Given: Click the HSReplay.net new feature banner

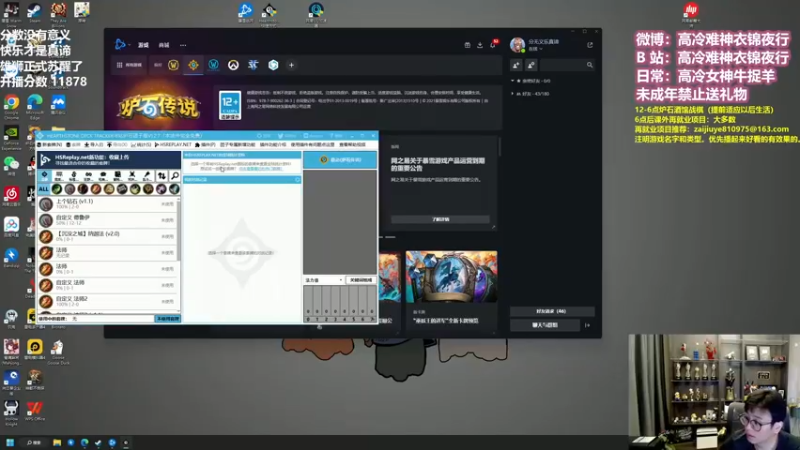Looking at the screenshot, I should pos(108,160).
